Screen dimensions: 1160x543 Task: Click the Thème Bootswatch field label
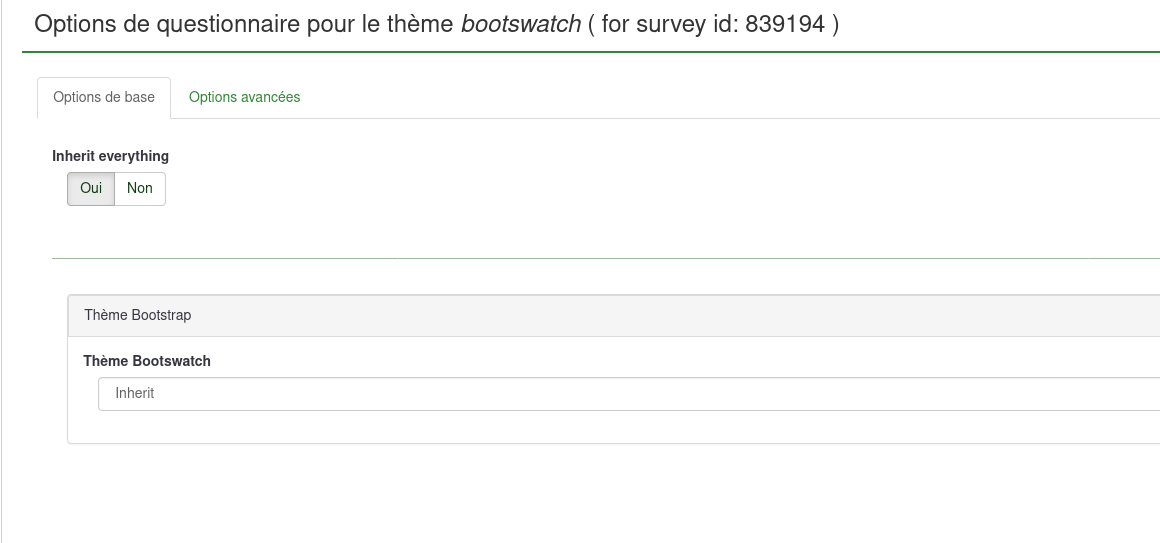pos(147,361)
